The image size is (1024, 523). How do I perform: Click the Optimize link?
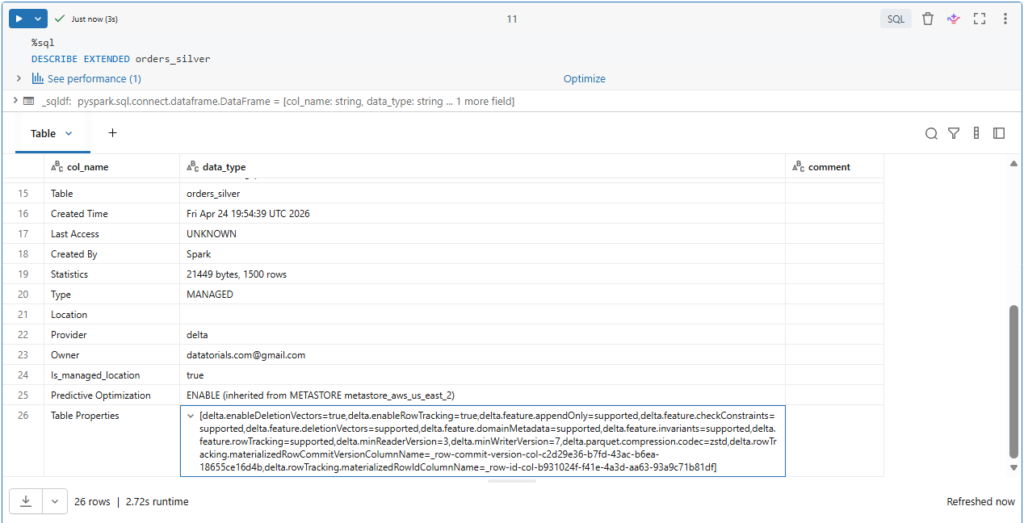coord(584,78)
